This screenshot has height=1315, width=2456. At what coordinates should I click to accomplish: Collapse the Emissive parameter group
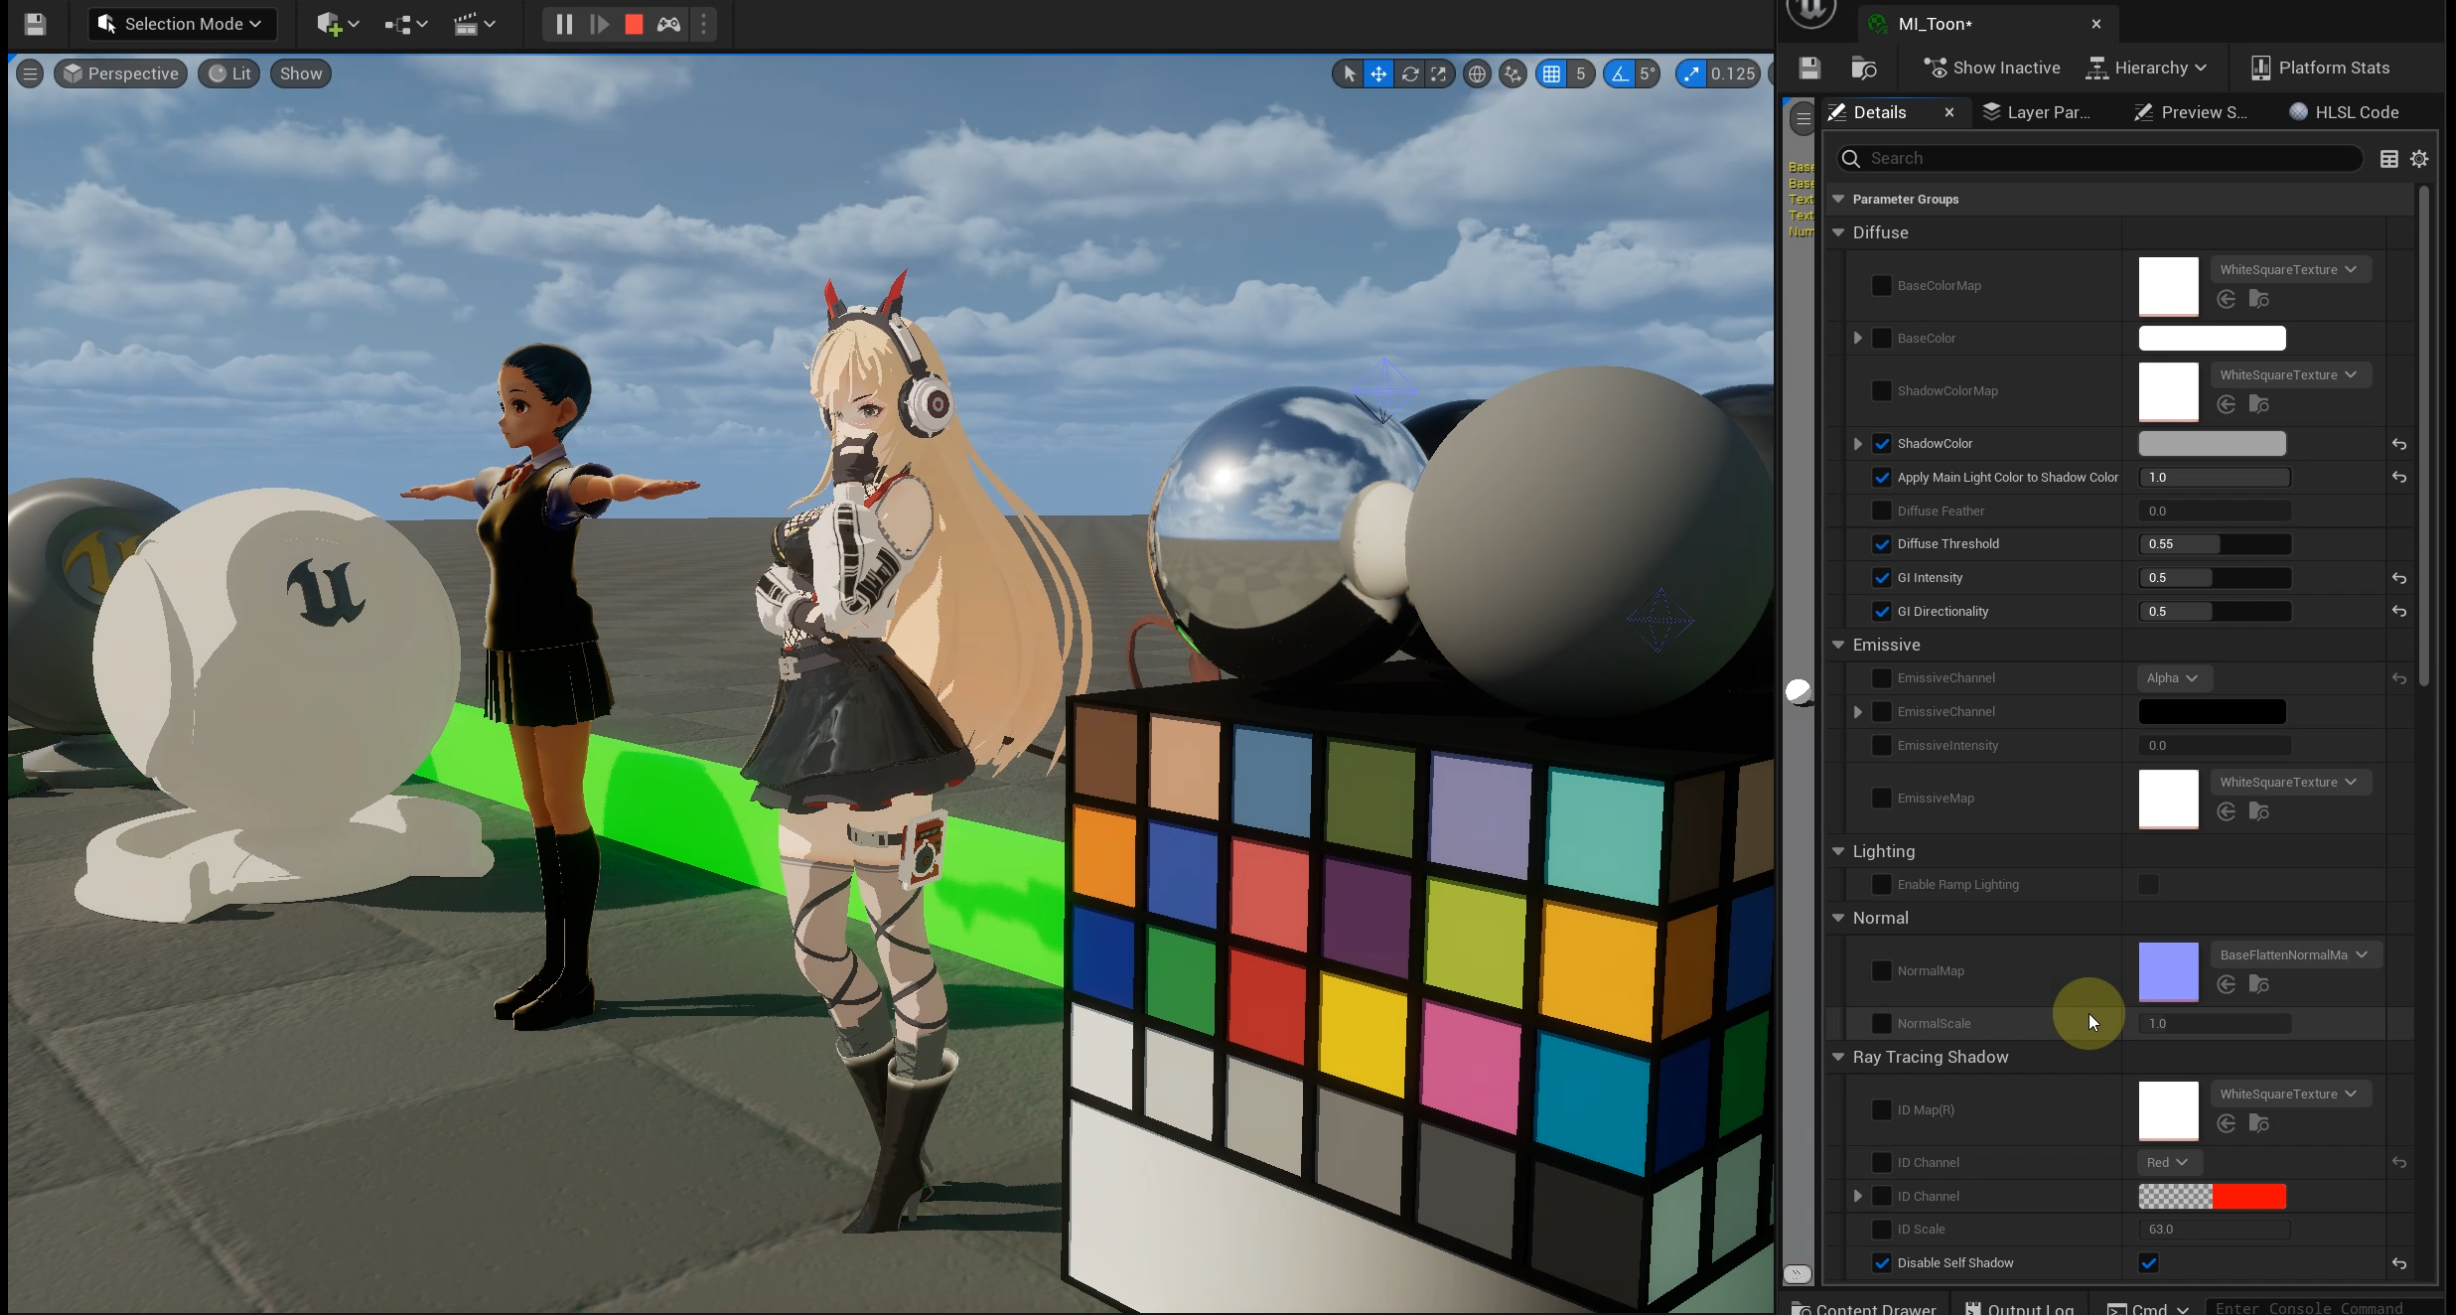(x=1838, y=645)
